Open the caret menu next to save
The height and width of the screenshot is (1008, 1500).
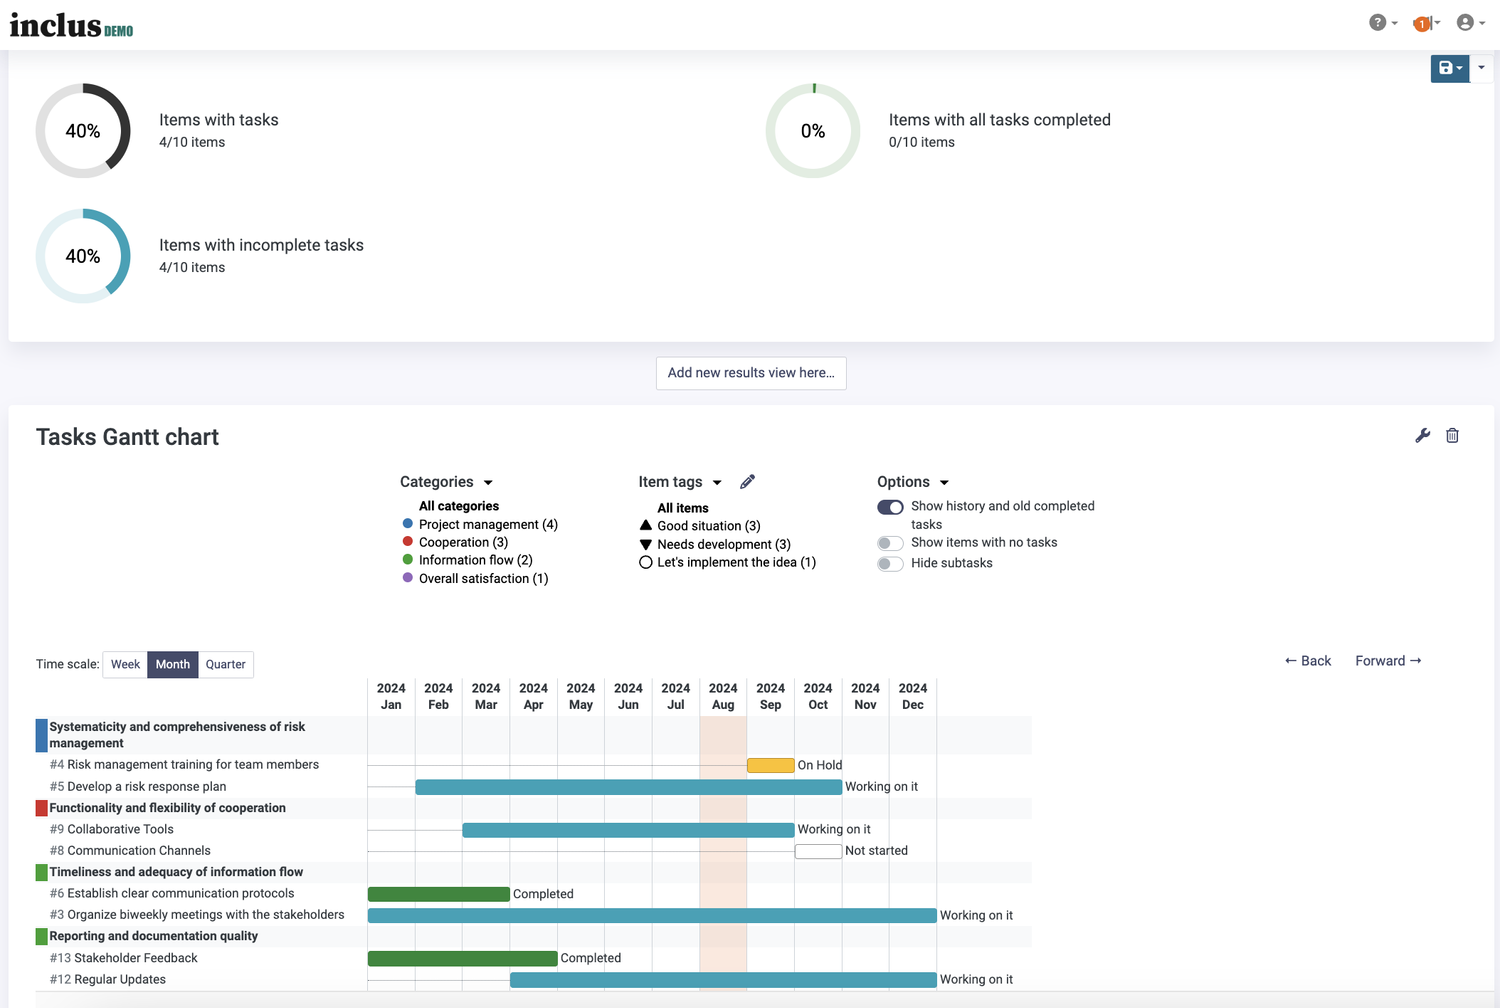click(x=1481, y=68)
